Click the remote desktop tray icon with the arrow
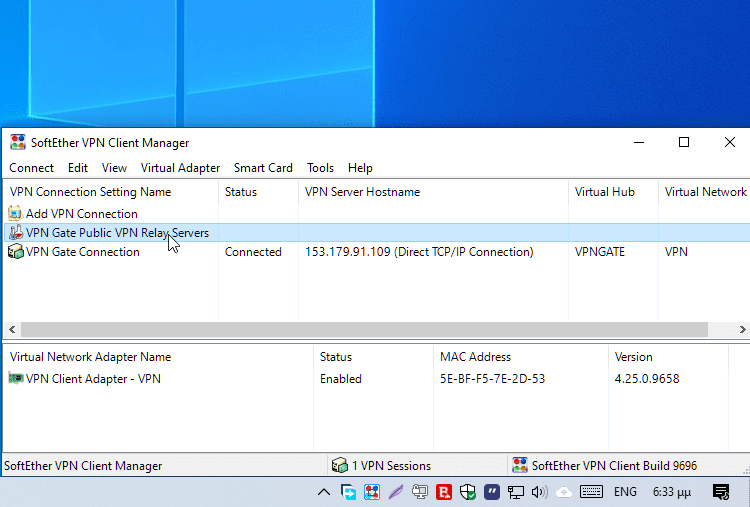This screenshot has height=507, width=750. [x=348, y=492]
